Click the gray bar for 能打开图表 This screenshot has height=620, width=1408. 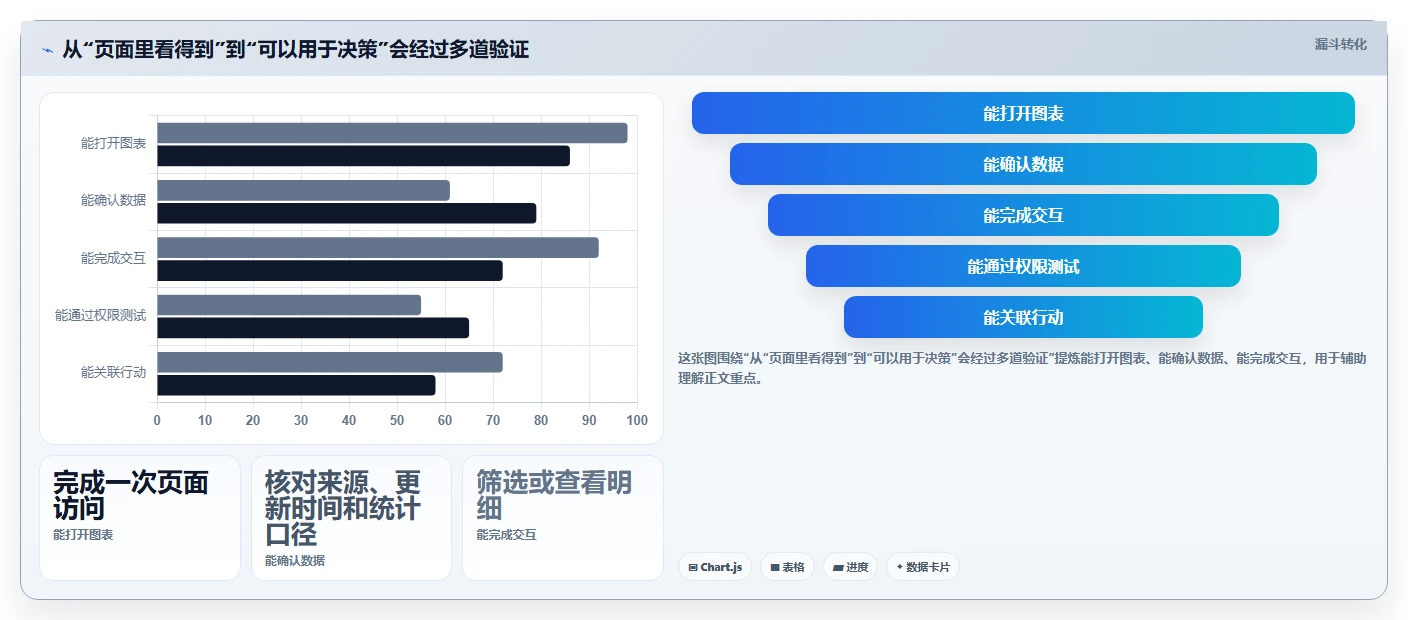tap(392, 133)
